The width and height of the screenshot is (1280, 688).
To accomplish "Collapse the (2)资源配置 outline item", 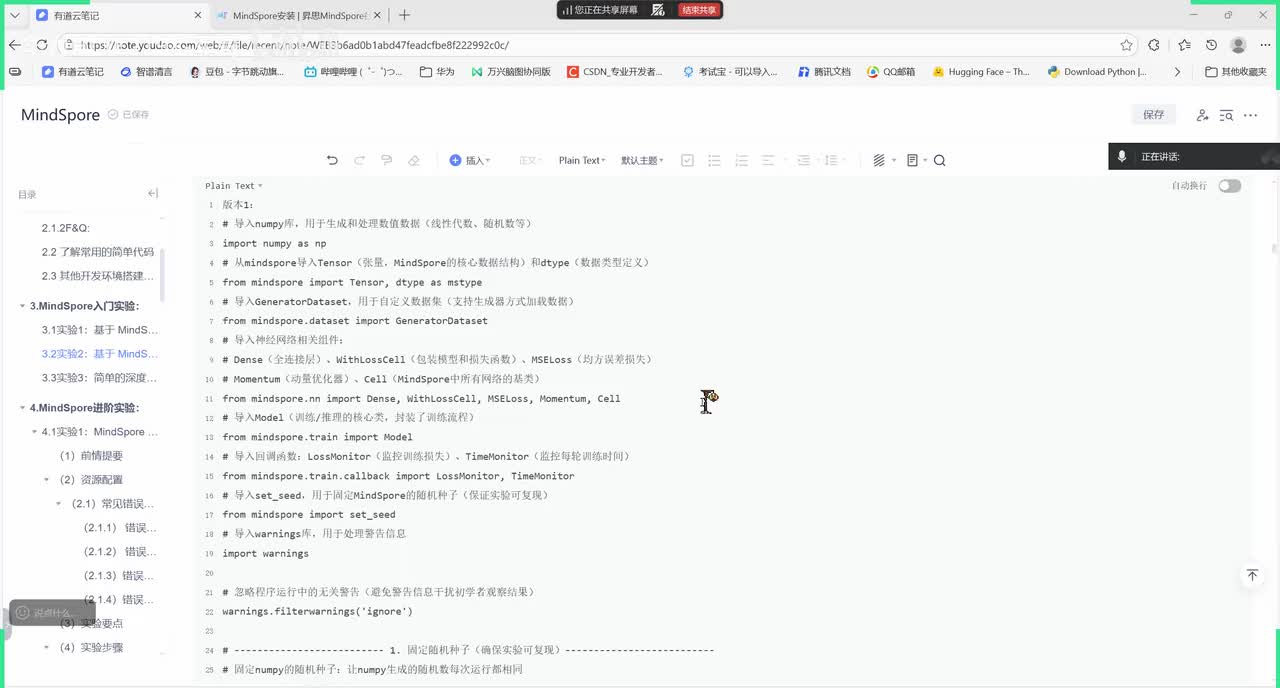I will [46, 480].
